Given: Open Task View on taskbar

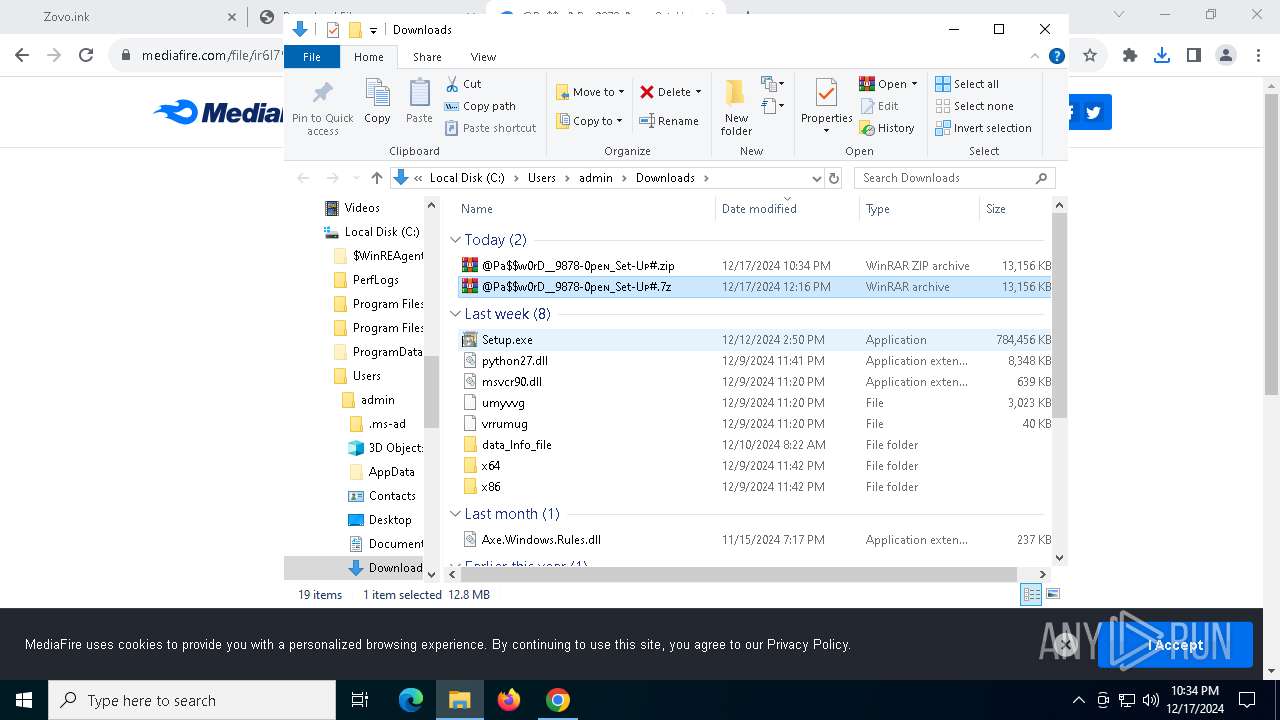Looking at the screenshot, I should point(360,700).
